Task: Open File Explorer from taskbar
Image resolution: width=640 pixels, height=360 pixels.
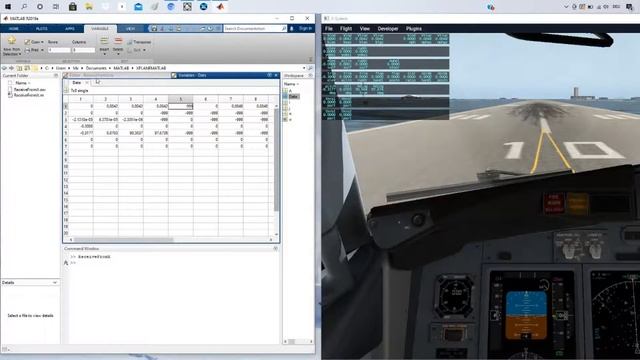Action: (x=89, y=7)
